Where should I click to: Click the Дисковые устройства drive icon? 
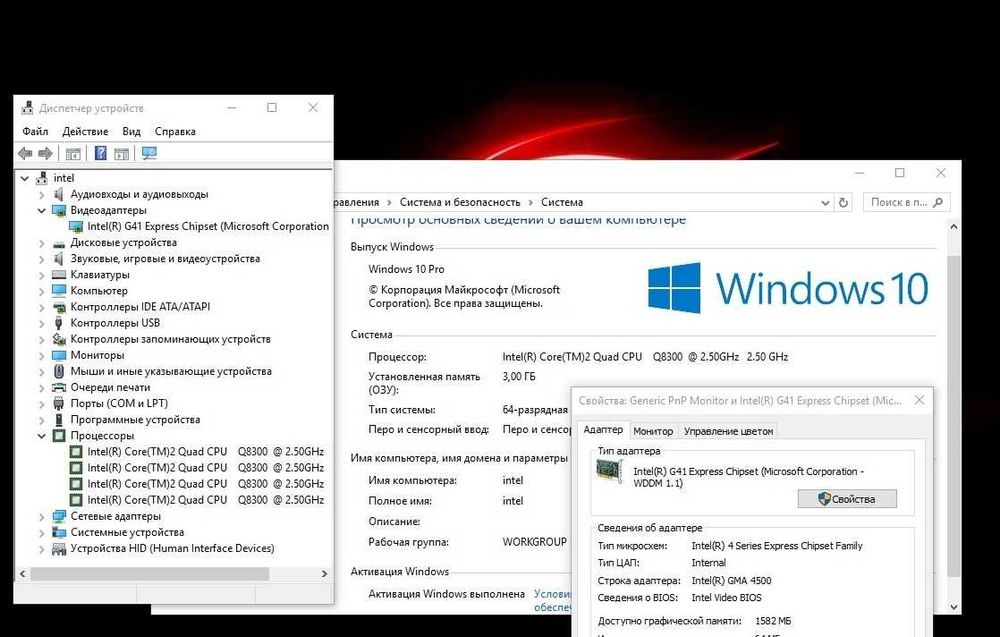pos(59,242)
